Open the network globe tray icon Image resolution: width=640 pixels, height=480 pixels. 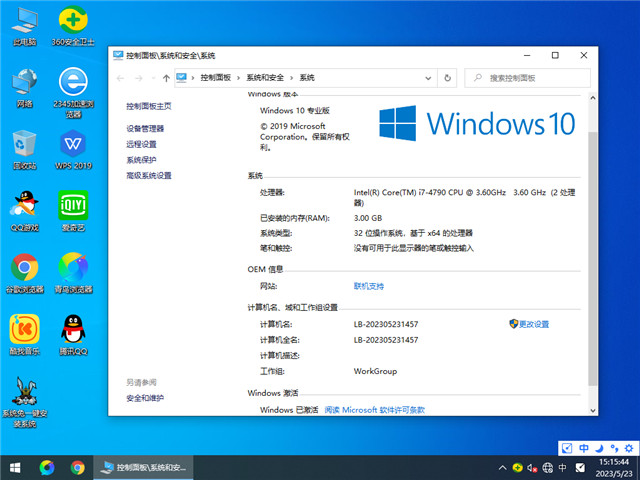tap(547, 468)
